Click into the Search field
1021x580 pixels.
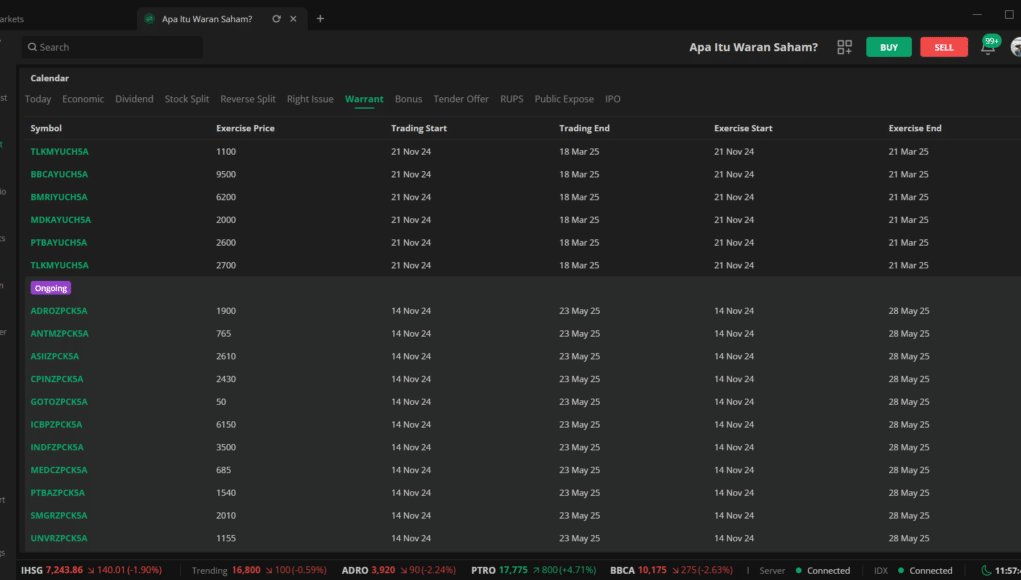112,47
